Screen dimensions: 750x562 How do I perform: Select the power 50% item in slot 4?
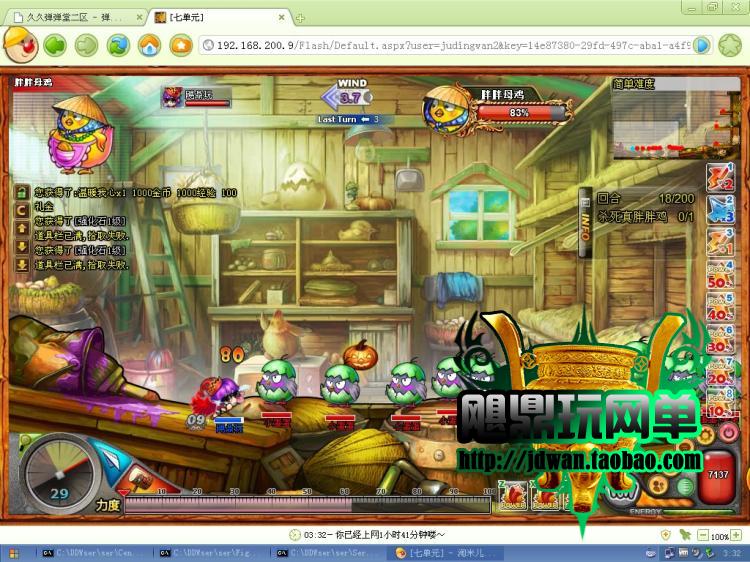720,275
